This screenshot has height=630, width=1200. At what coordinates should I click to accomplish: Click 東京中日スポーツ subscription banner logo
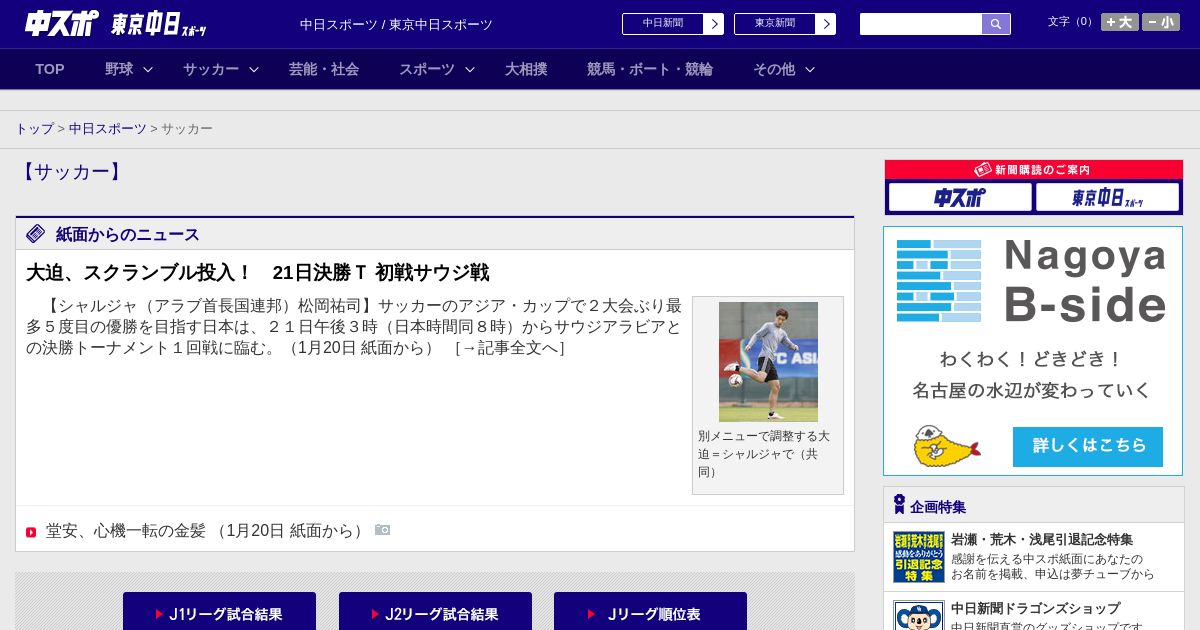[1108, 197]
